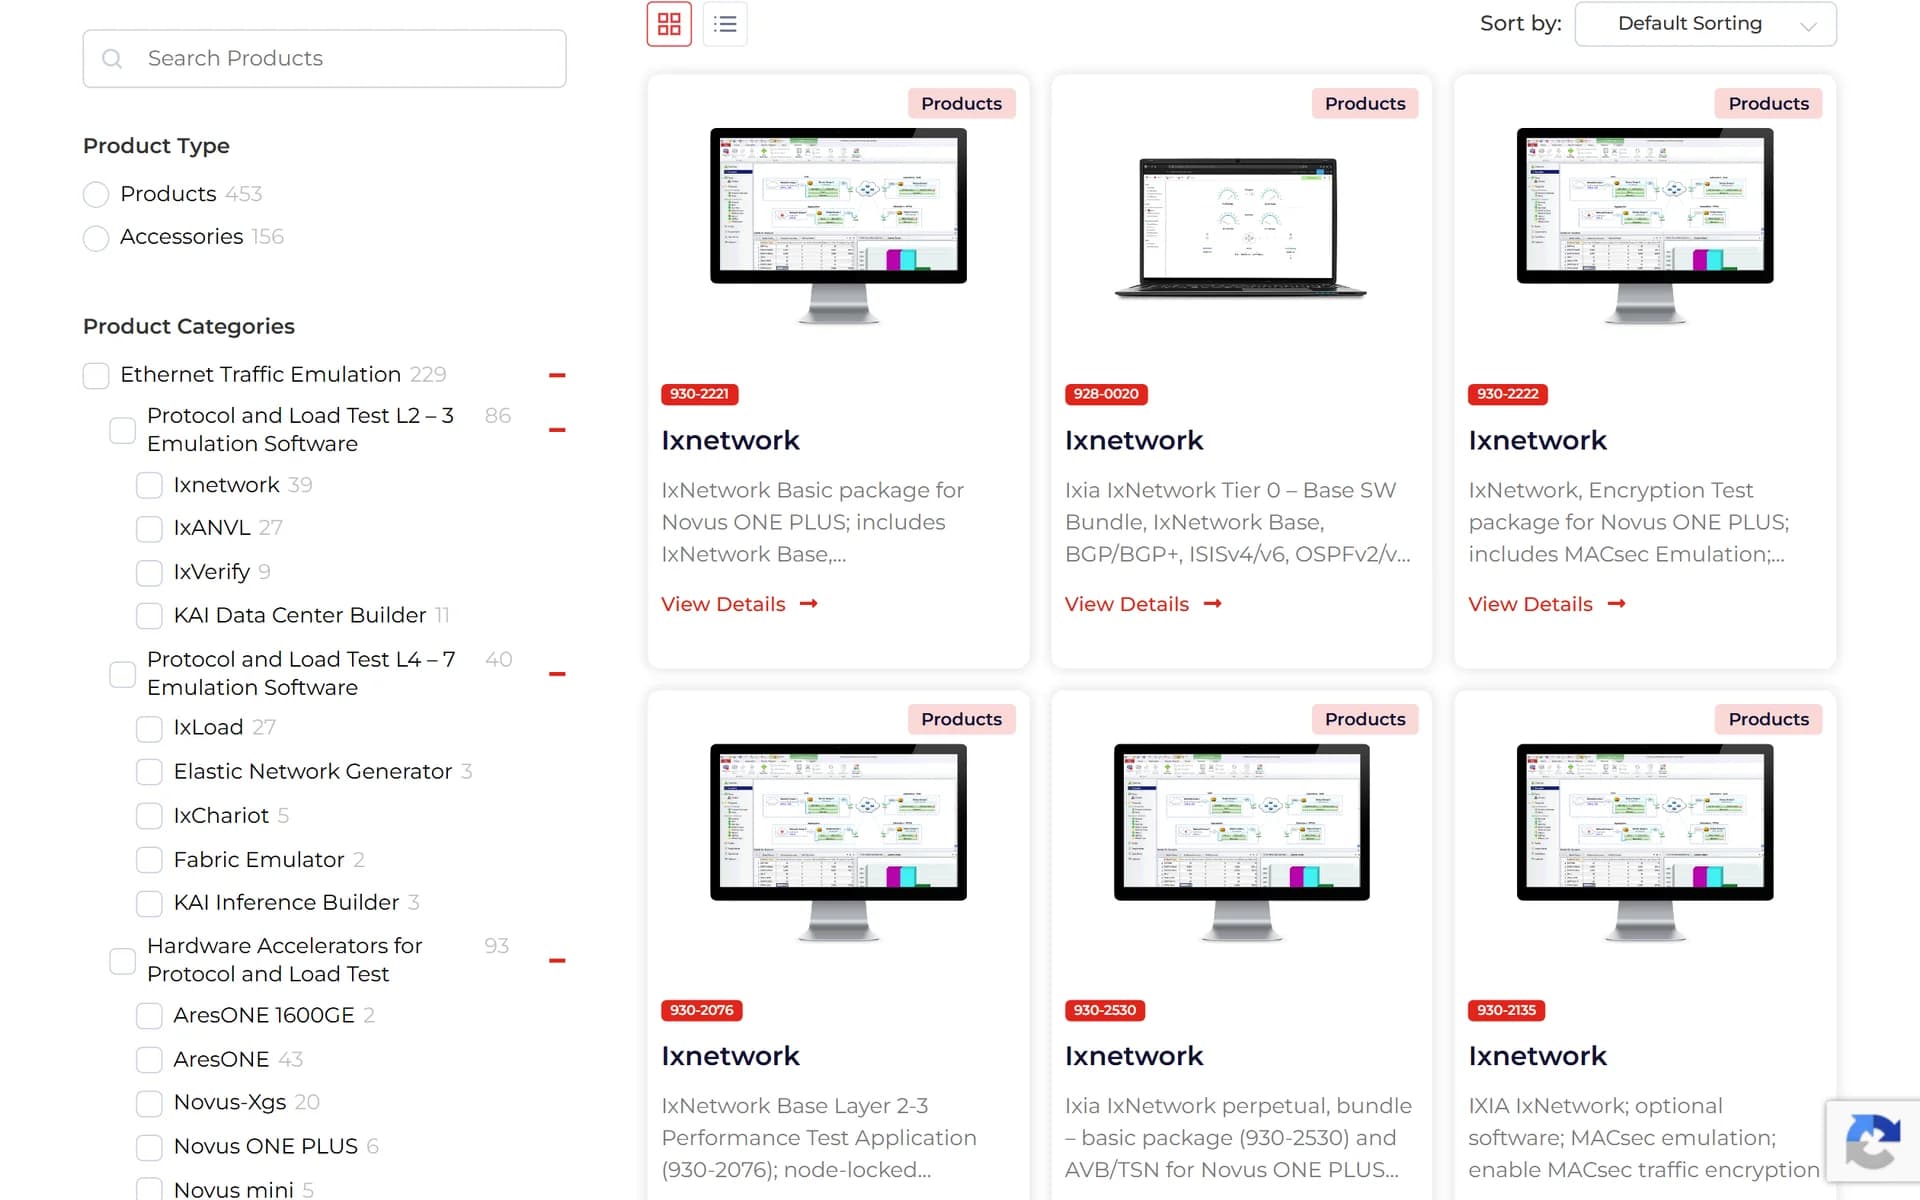Click the 928-0020 part number badge
1920x1200 pixels.
[x=1106, y=394]
